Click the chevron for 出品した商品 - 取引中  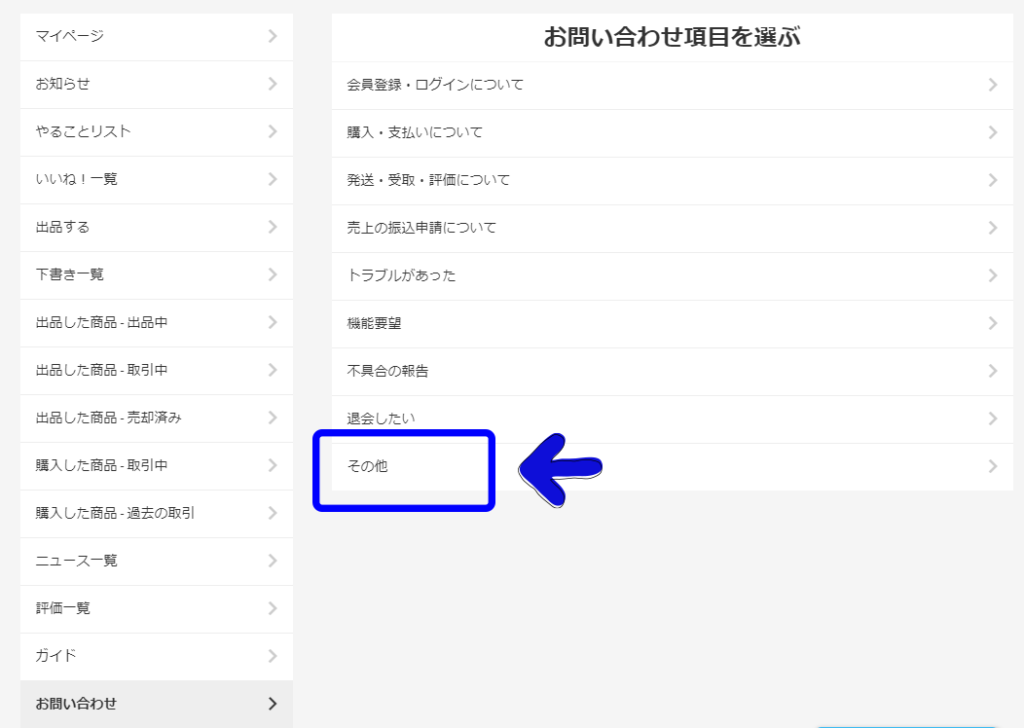[272, 370]
